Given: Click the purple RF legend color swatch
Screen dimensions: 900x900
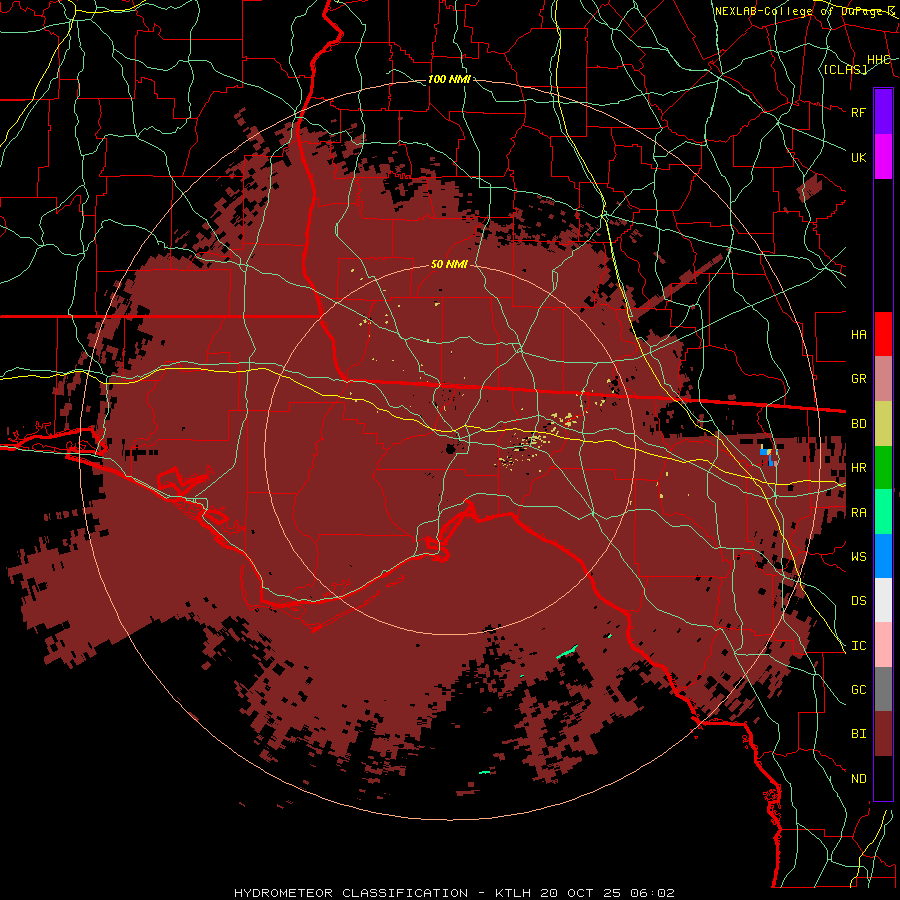Looking at the screenshot, I should 883,112.
